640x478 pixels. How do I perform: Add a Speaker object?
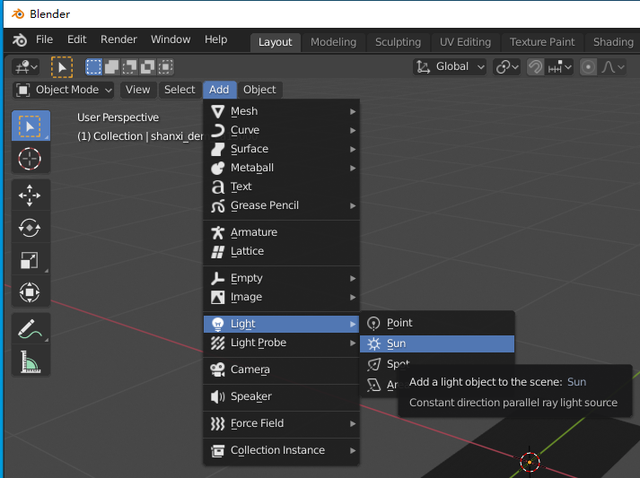tap(282, 397)
